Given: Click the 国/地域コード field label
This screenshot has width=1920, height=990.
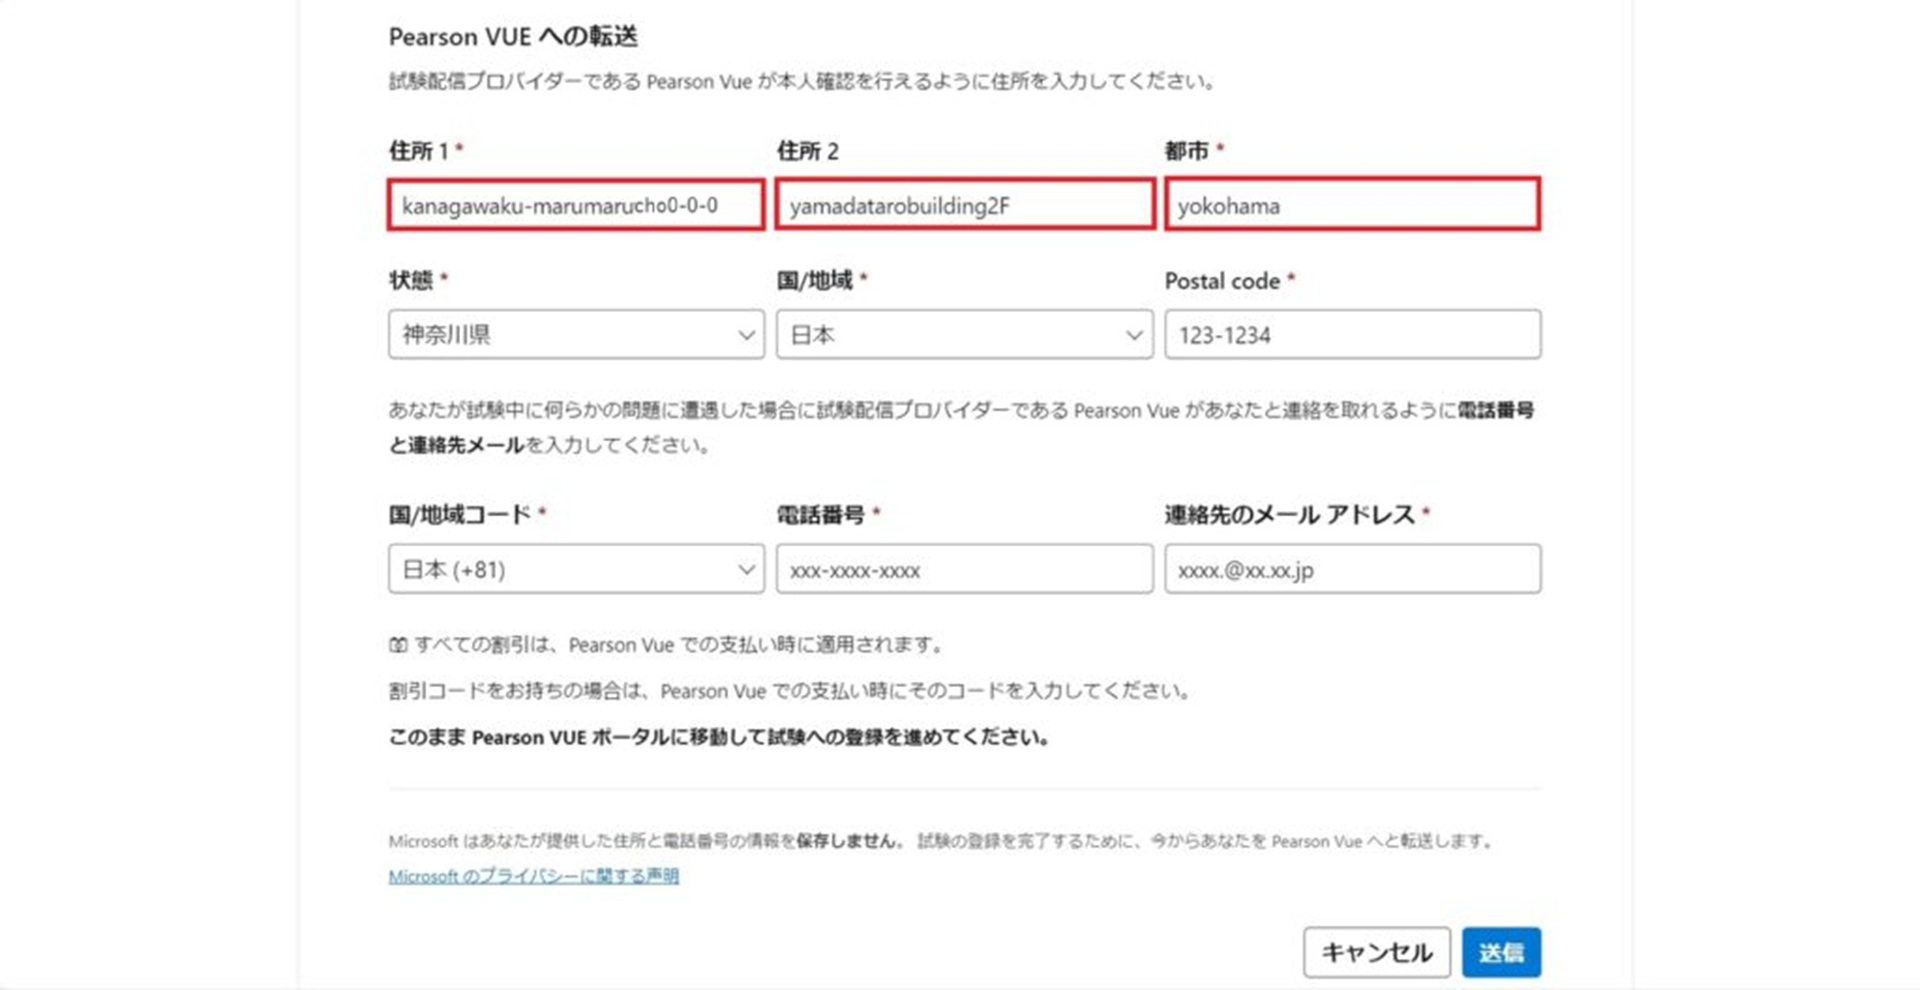Looking at the screenshot, I should [460, 515].
